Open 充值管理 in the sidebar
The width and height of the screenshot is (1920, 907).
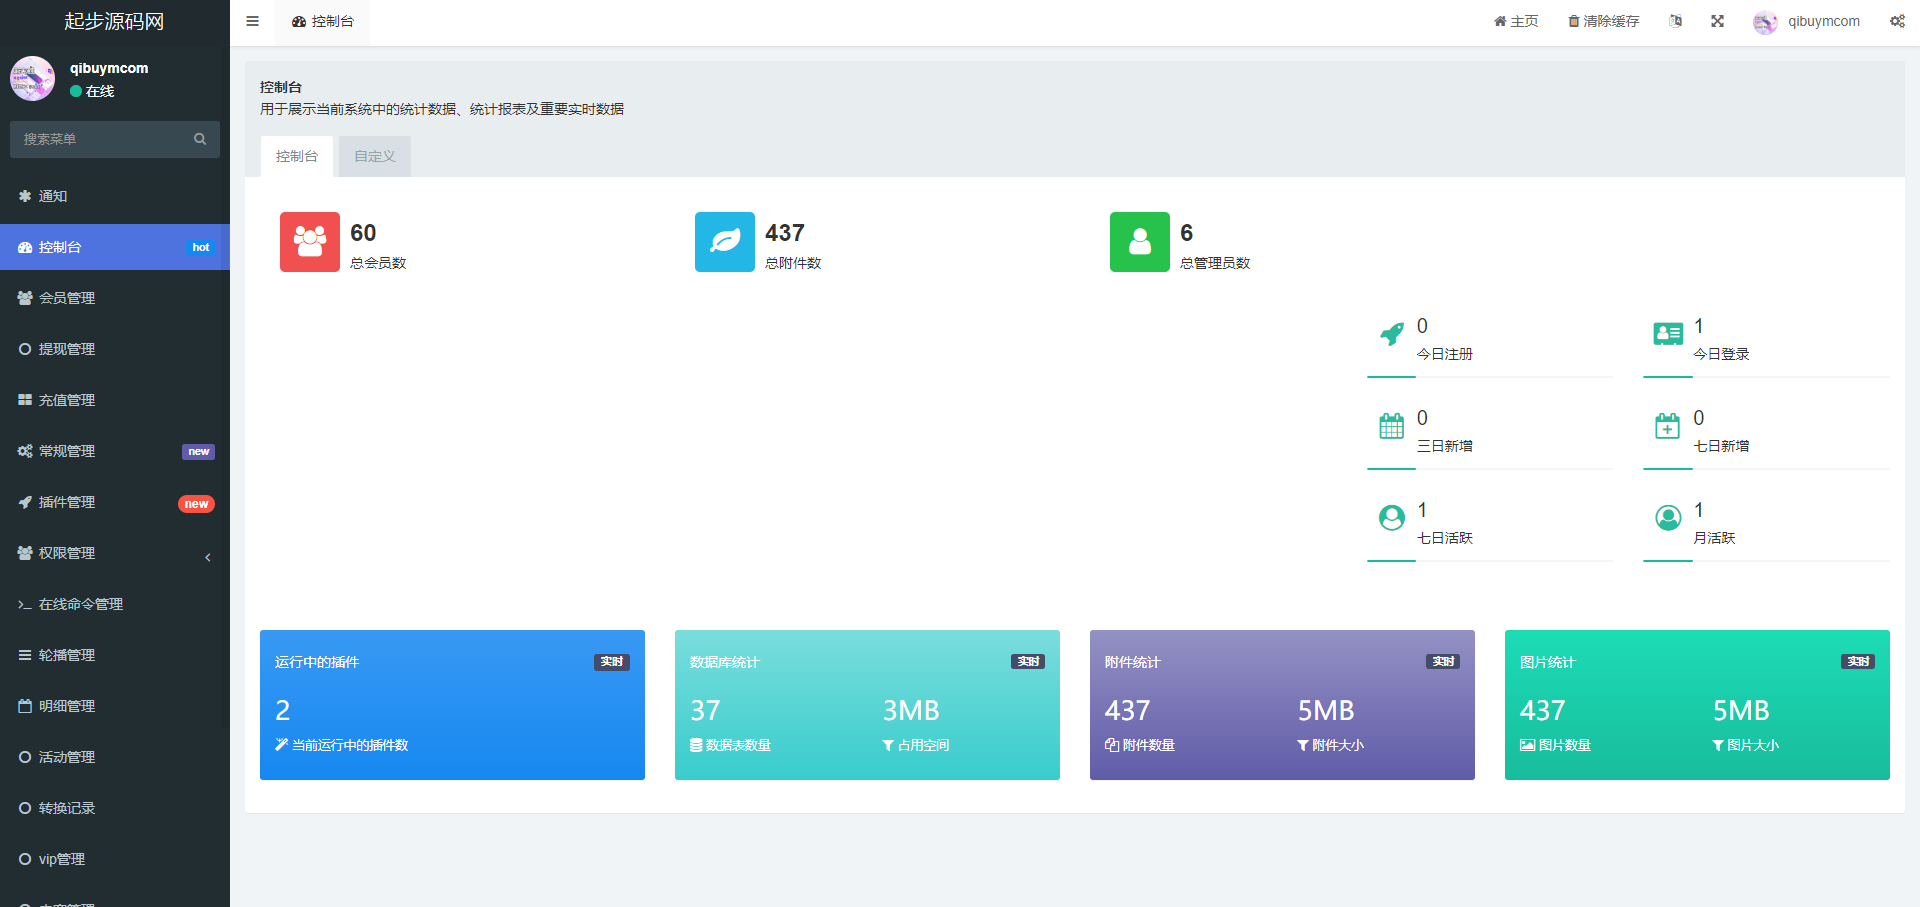pyautogui.click(x=115, y=400)
